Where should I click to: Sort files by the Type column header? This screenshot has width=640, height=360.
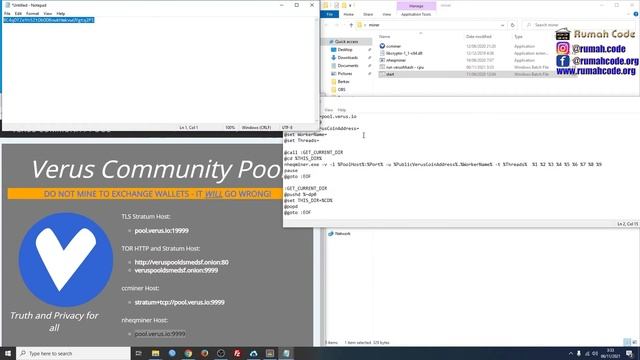[518, 37]
